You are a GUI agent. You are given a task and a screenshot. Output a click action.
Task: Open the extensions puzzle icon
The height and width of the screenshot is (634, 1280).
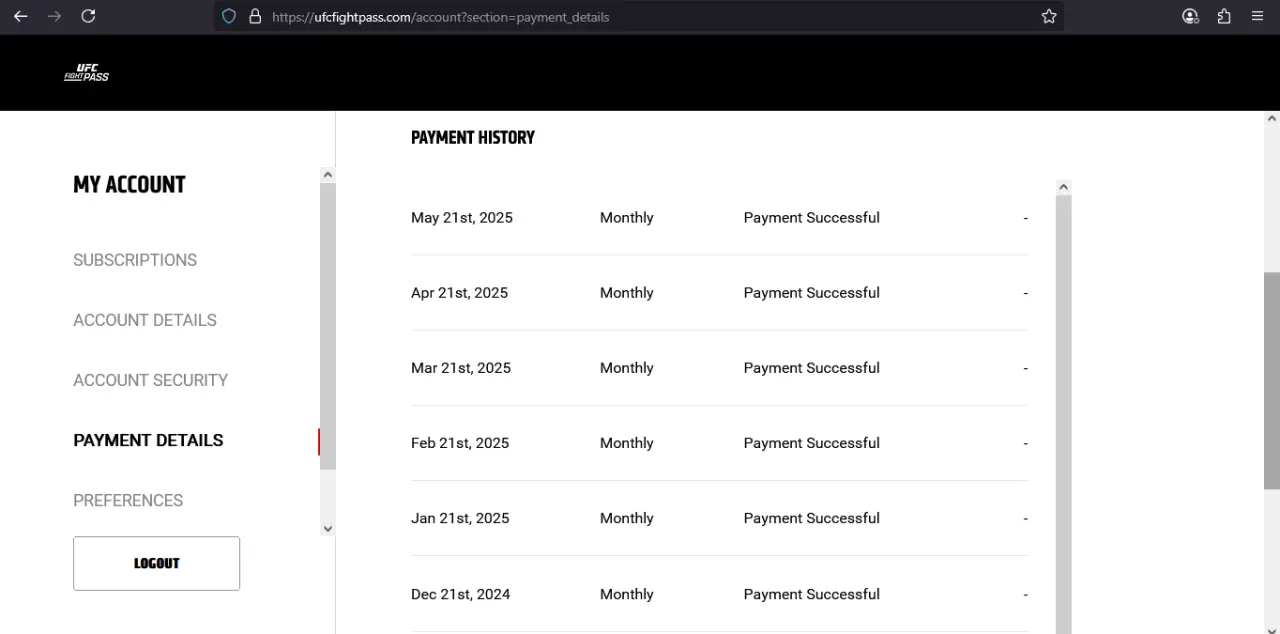[x=1224, y=16]
